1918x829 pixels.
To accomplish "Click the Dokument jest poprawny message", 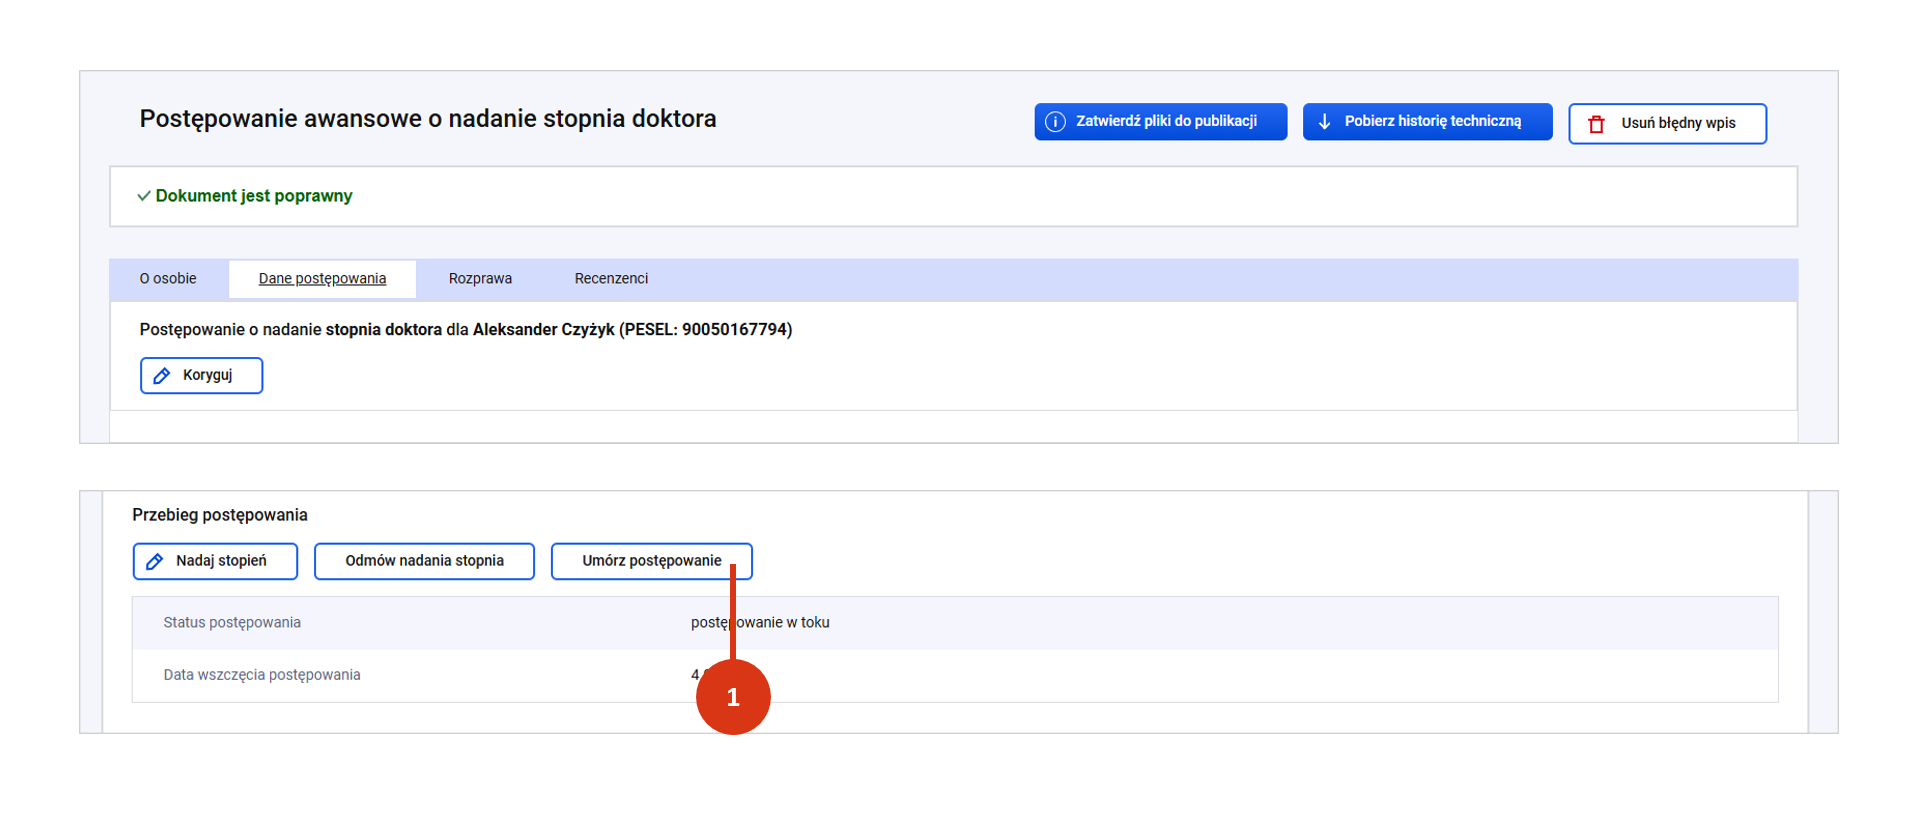I will pos(254,196).
